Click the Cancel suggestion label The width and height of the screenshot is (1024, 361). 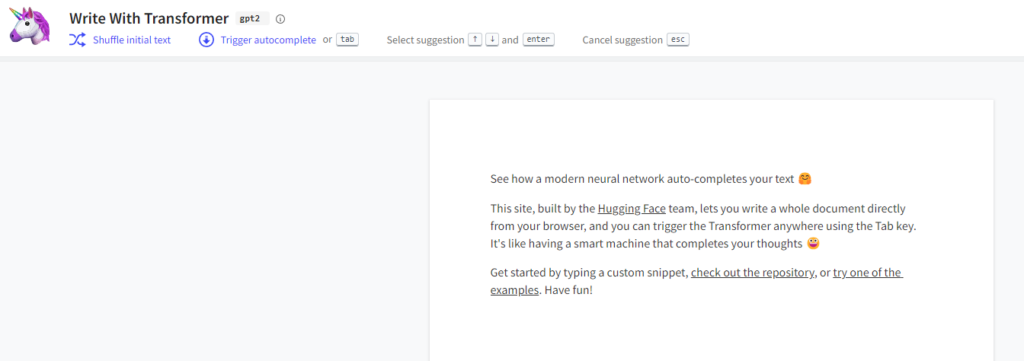click(622, 40)
